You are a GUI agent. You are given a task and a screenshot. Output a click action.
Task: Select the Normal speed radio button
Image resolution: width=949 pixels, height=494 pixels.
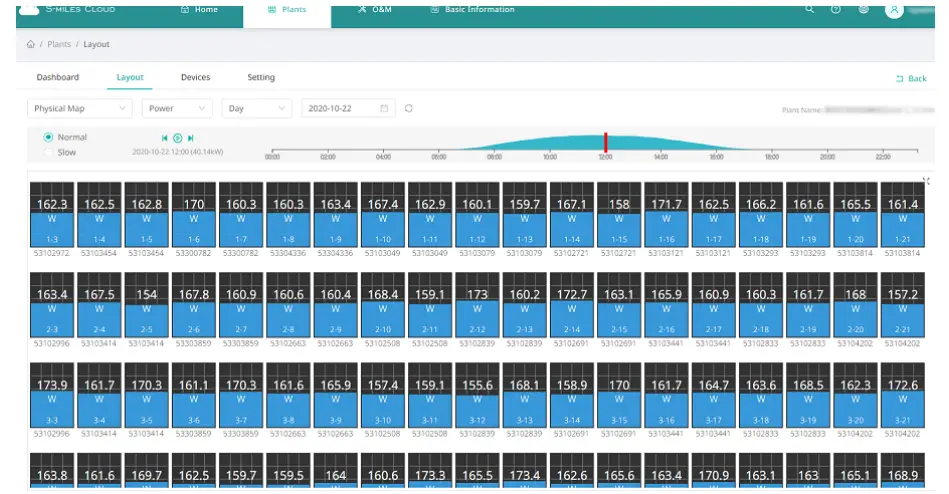[x=48, y=137]
